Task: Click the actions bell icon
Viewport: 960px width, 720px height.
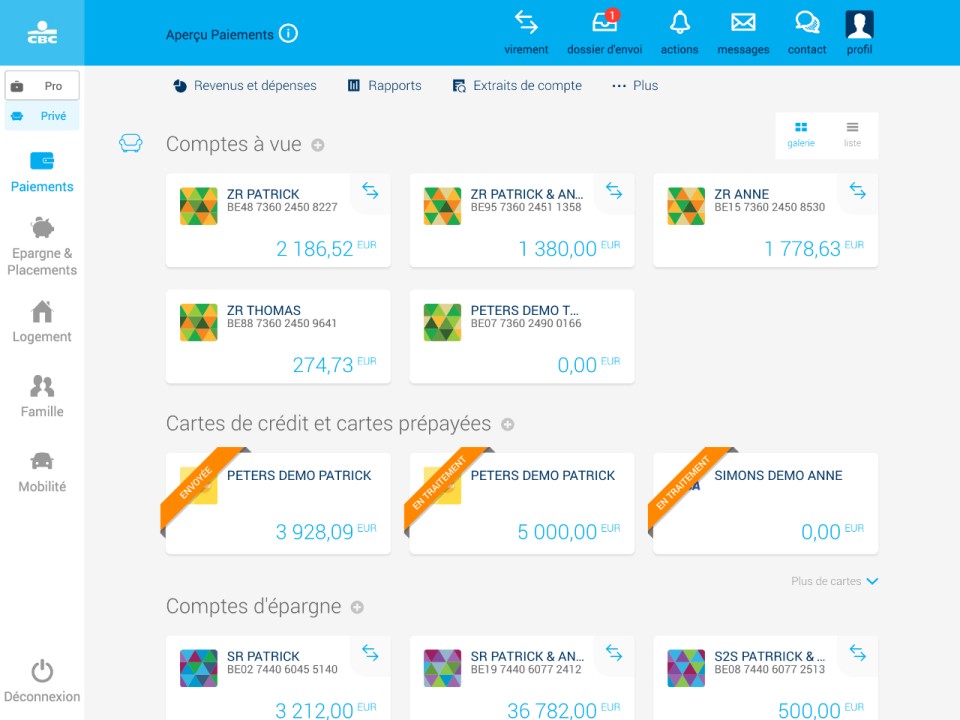Action: (679, 24)
